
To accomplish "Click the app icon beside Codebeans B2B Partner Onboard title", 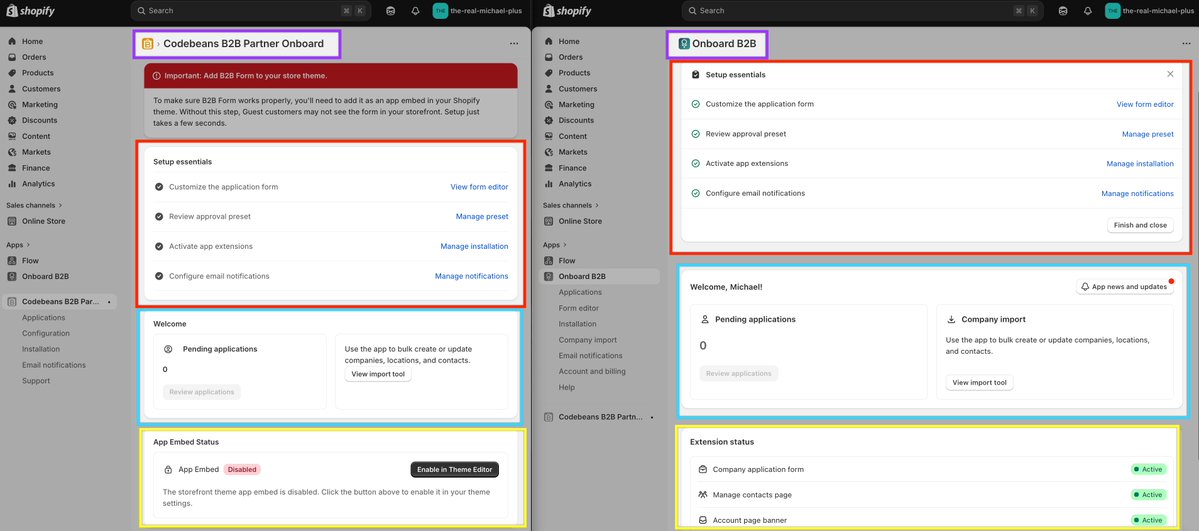I will (x=148, y=44).
